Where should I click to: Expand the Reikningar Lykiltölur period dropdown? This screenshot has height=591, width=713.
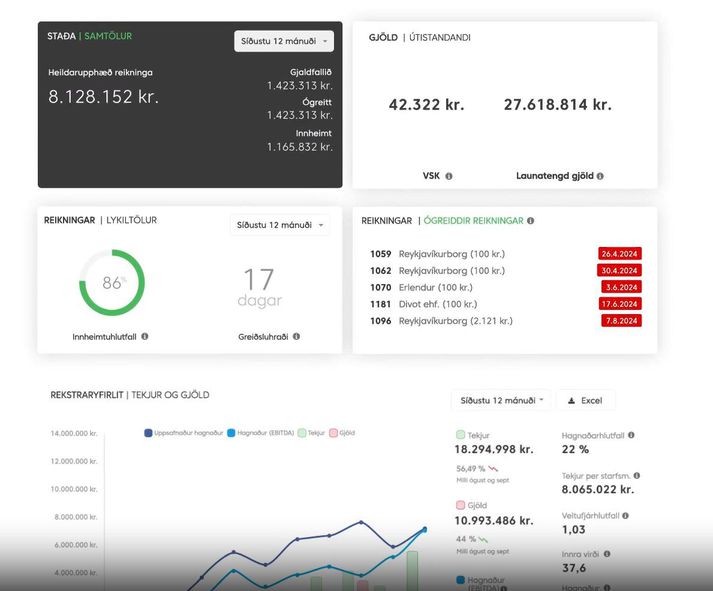[279, 225]
